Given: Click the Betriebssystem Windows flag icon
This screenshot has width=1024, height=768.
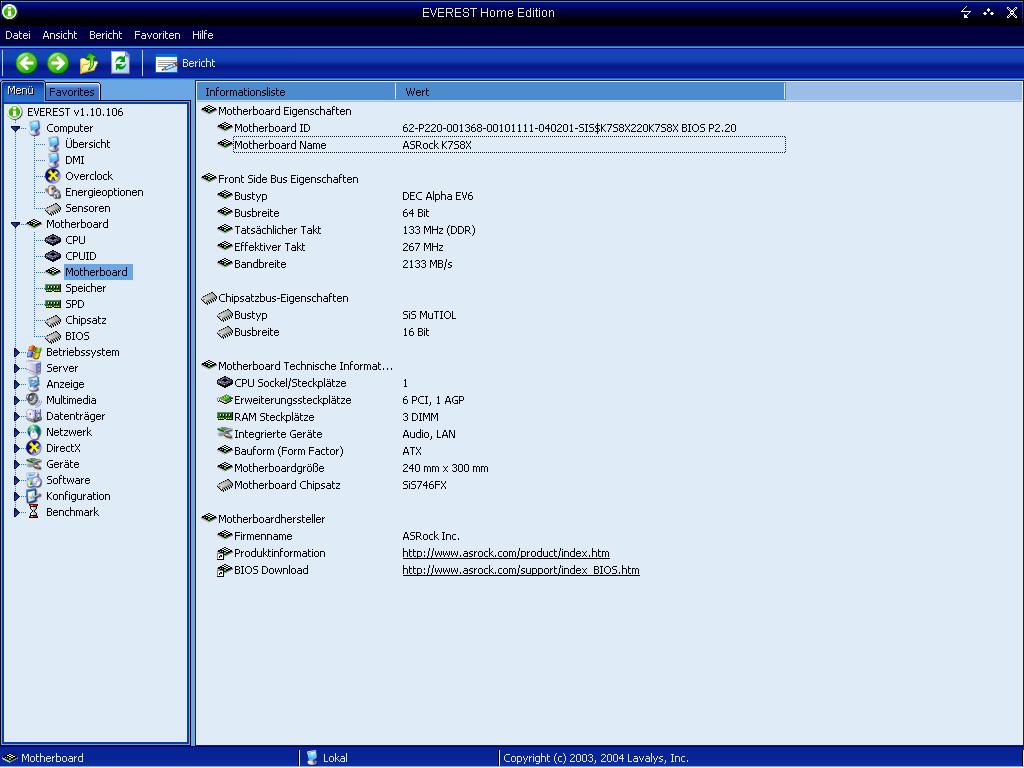Looking at the screenshot, I should point(34,352).
